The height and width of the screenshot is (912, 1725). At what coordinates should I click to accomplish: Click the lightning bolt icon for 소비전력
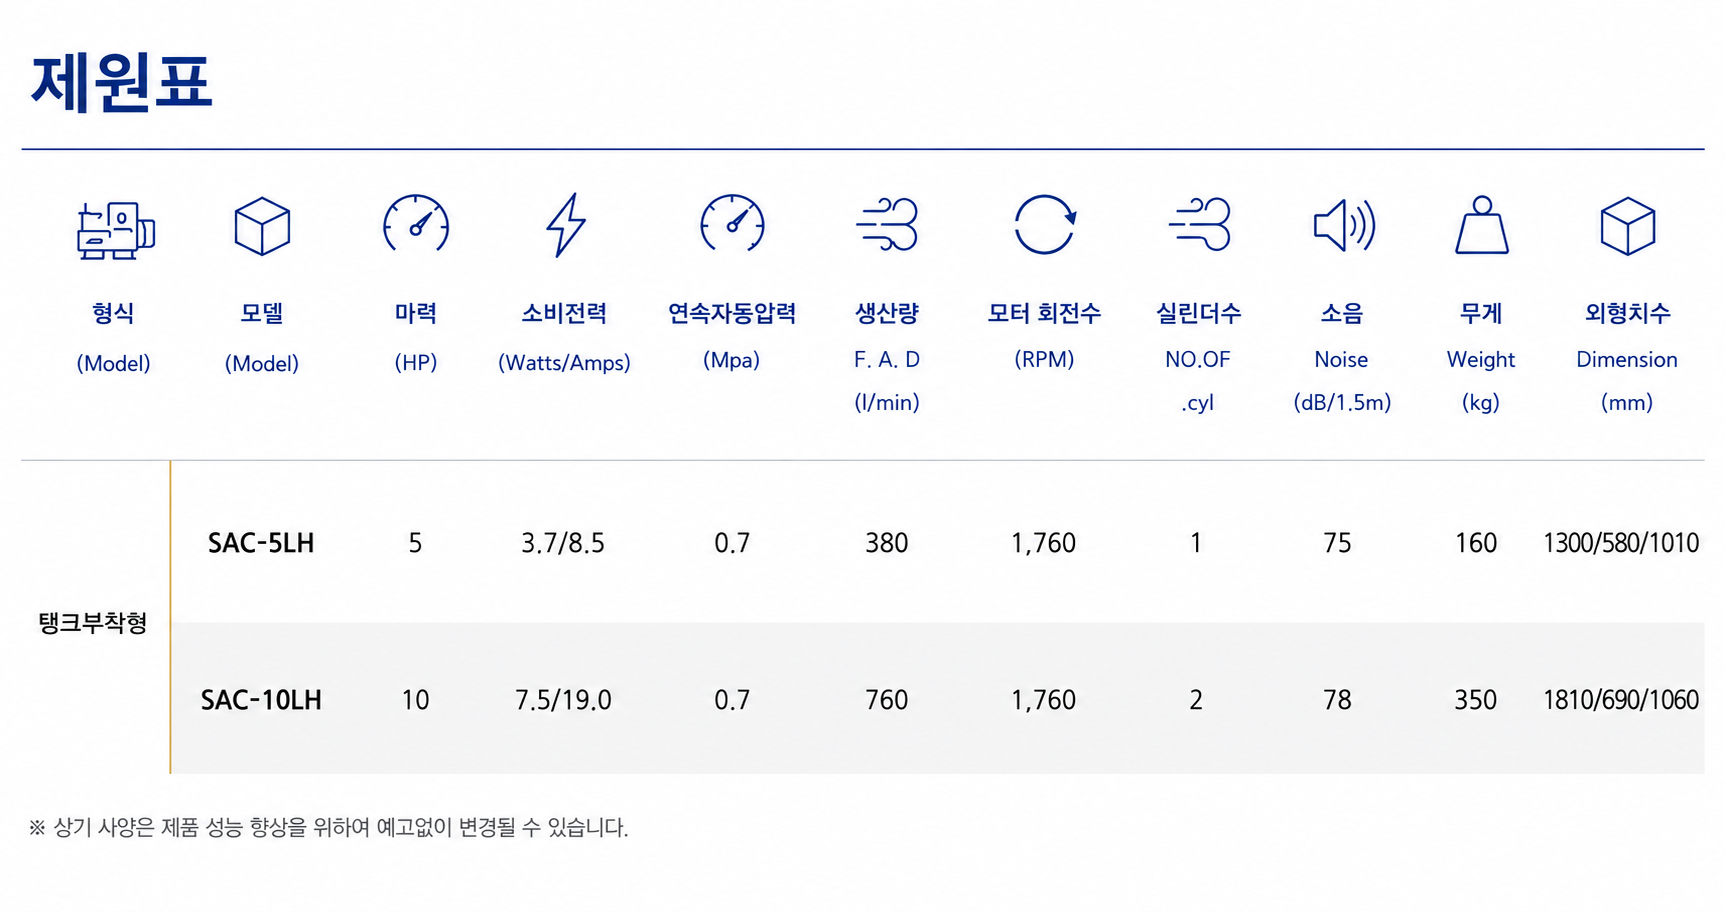(566, 225)
